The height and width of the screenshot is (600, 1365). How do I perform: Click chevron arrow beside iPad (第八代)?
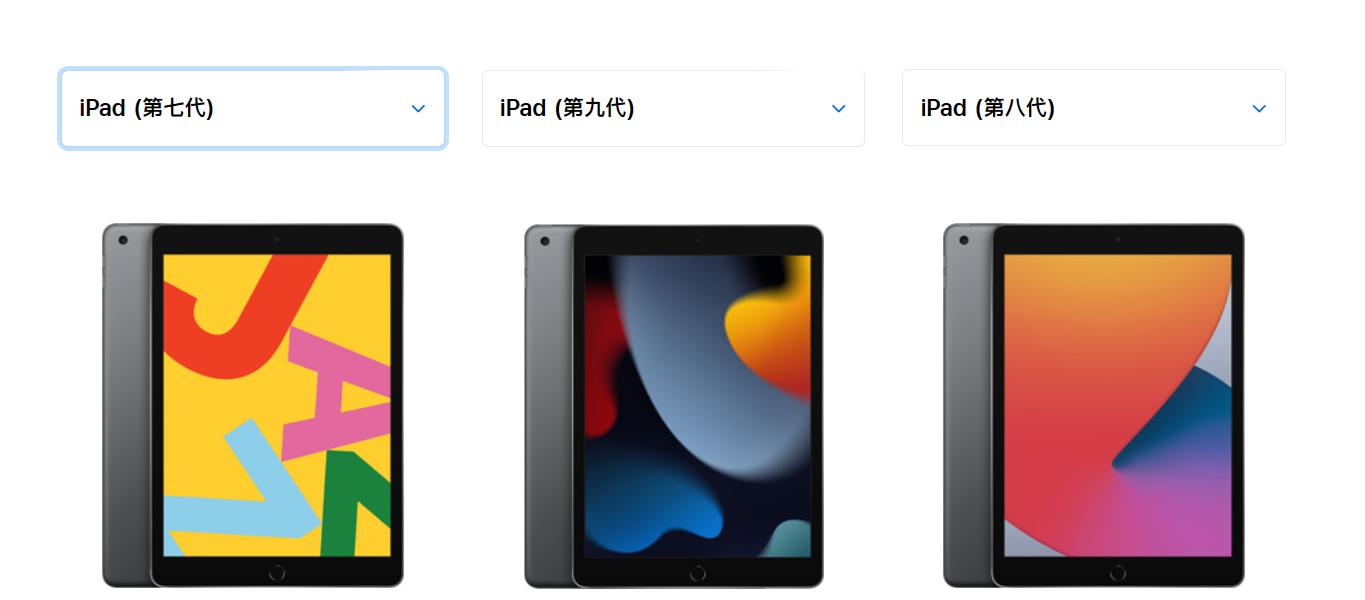point(1259,108)
